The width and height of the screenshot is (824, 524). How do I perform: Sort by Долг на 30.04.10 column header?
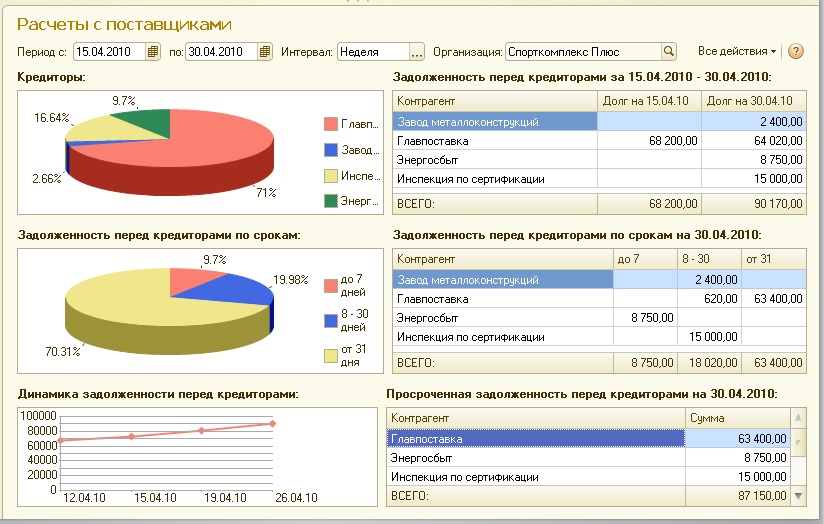tap(754, 101)
